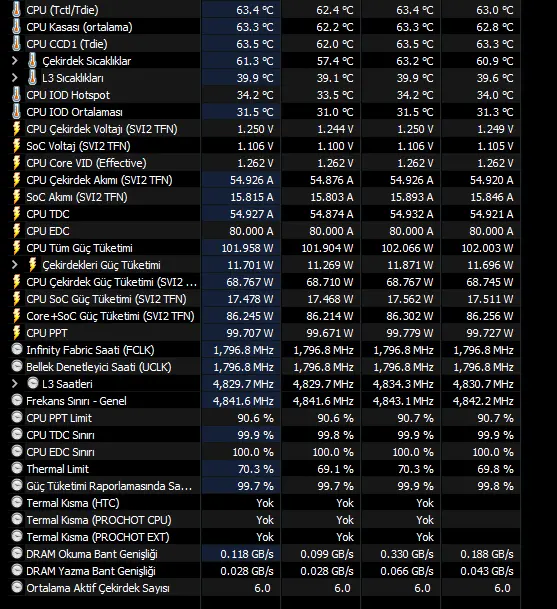This screenshot has width=557, height=609.
Task: Select the CPU PPT label
Action: pyautogui.click(x=47, y=333)
